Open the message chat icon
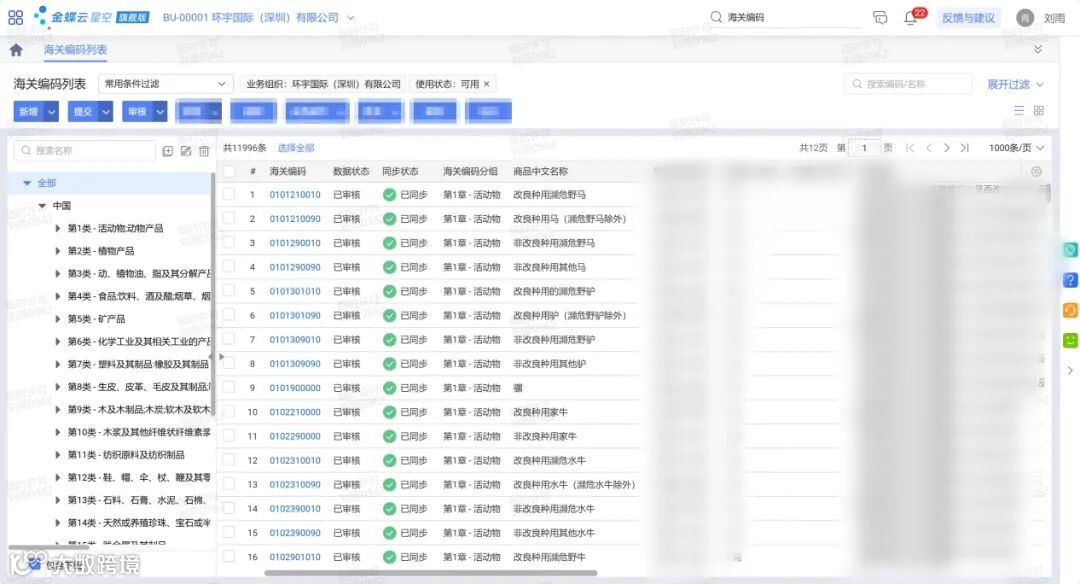The image size is (1080, 584). [880, 17]
